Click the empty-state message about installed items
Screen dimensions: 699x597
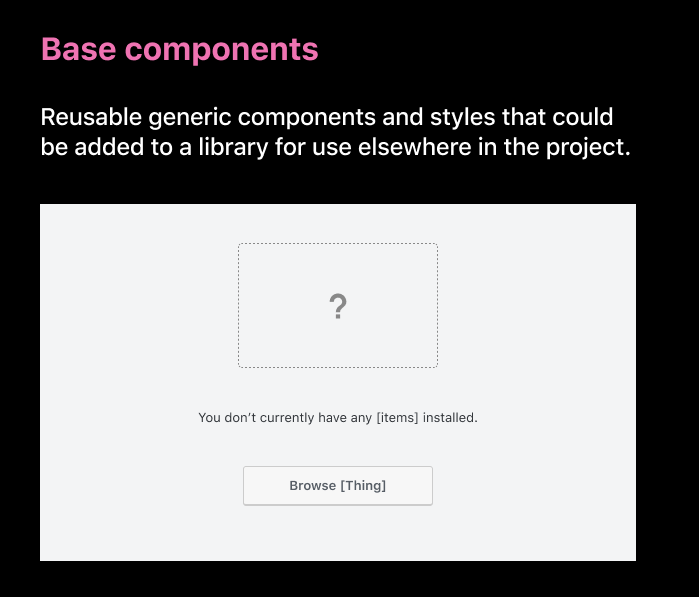click(338, 418)
